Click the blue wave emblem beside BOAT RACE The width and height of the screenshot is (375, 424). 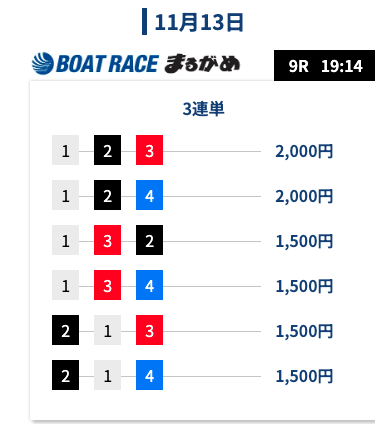43,63
